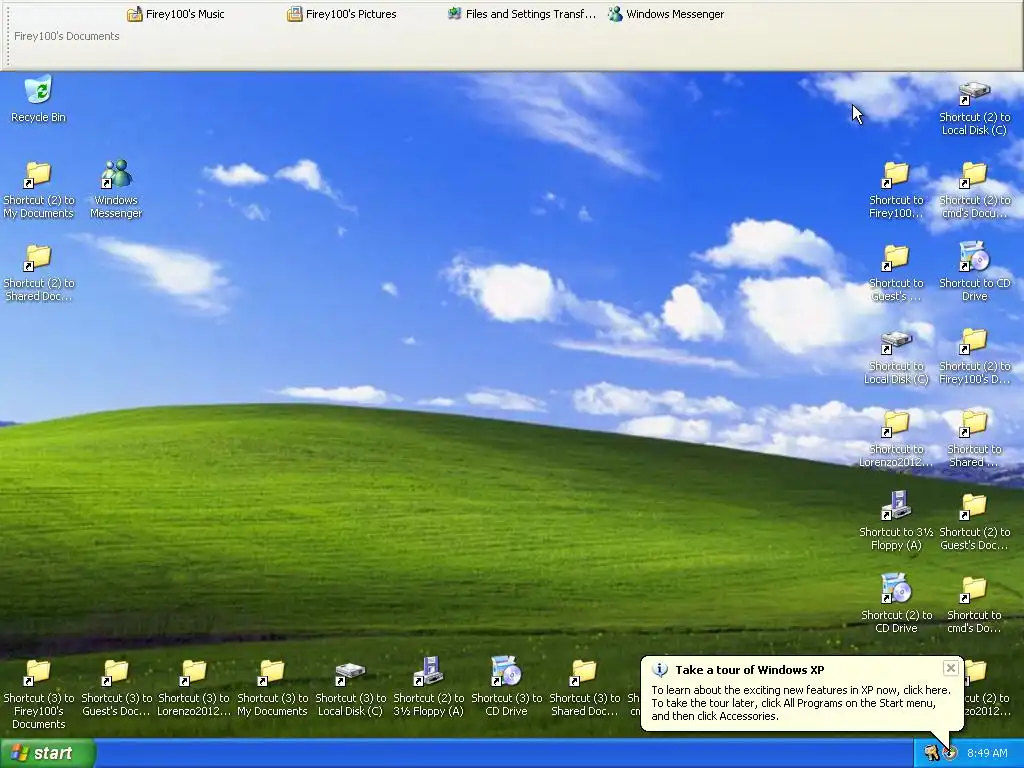1024x768 pixels.
Task: Select Shortcut (2) to Shared Doc... icon
Action: [x=39, y=272]
